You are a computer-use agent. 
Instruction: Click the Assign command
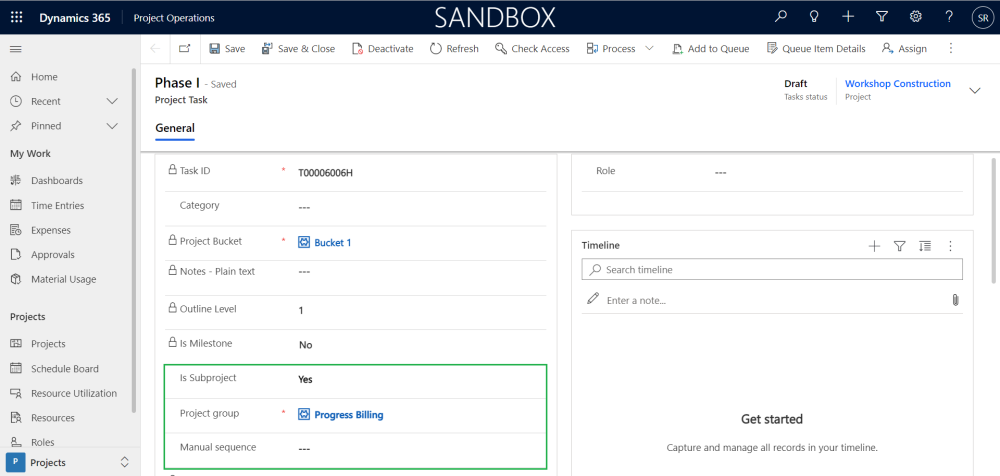(904, 48)
